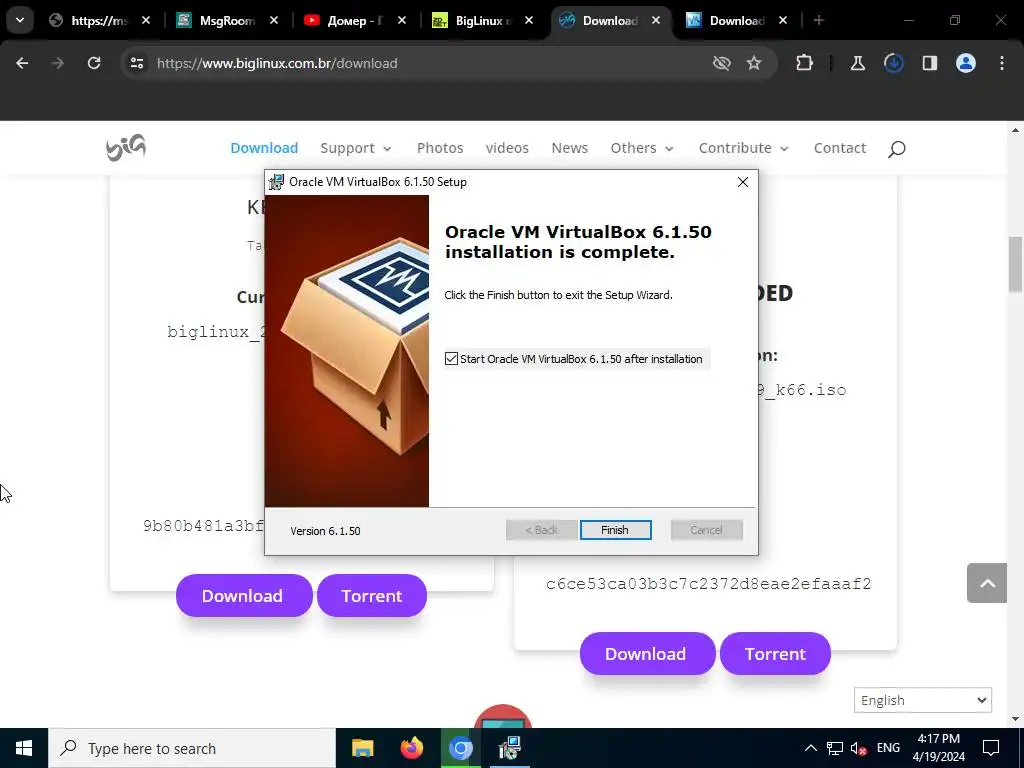Click right card Download button
Viewport: 1024px width, 768px height.
click(647, 654)
